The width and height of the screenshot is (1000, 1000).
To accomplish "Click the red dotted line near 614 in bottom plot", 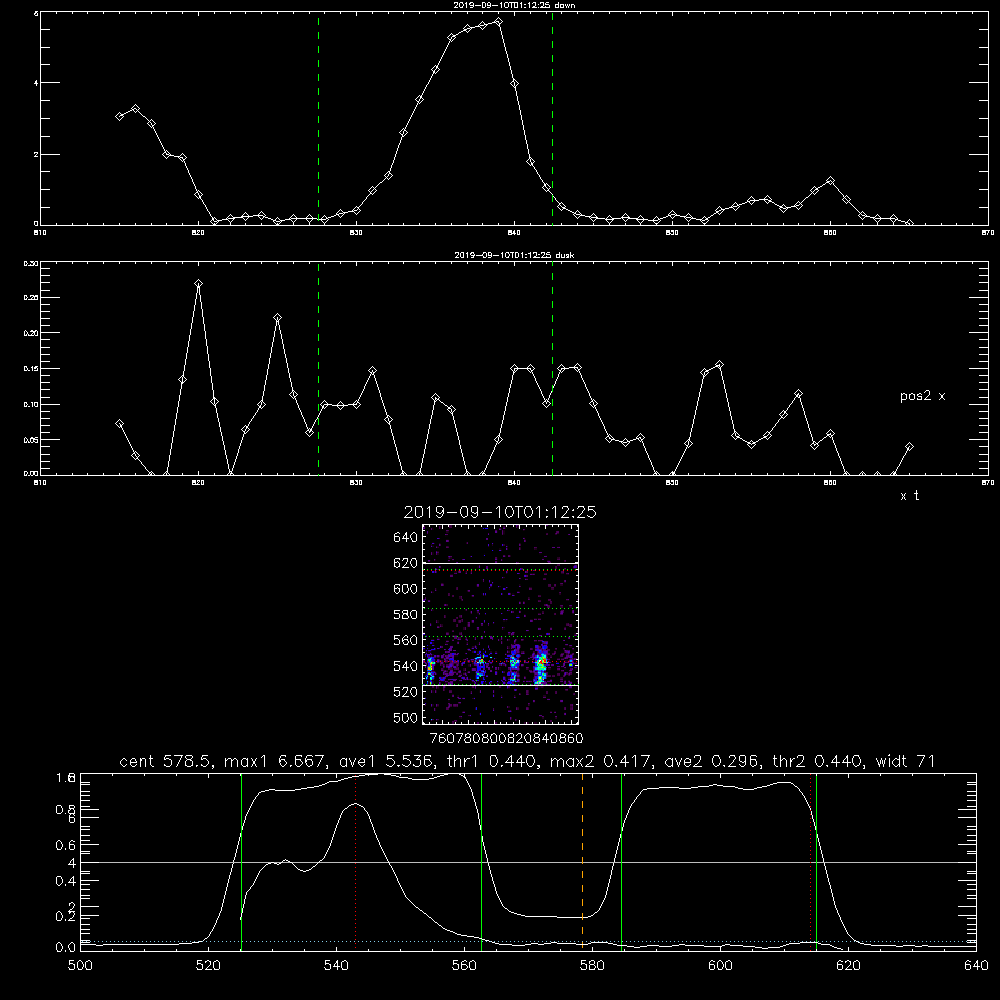I will (x=811, y=861).
